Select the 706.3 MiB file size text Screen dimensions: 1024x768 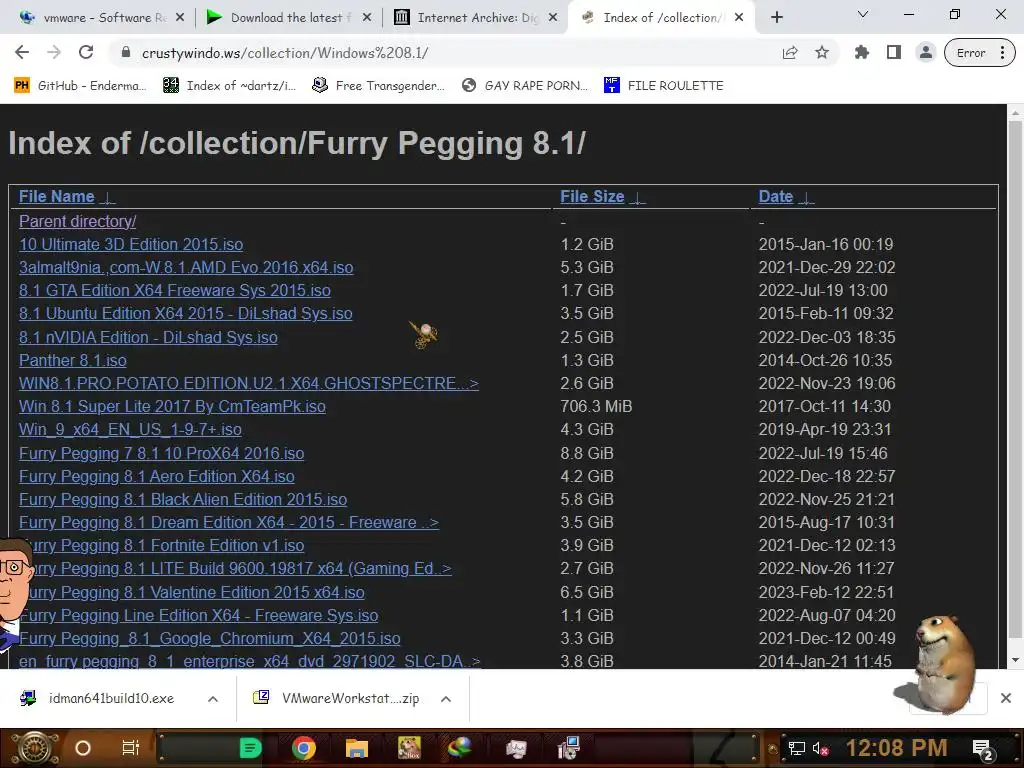(596, 406)
